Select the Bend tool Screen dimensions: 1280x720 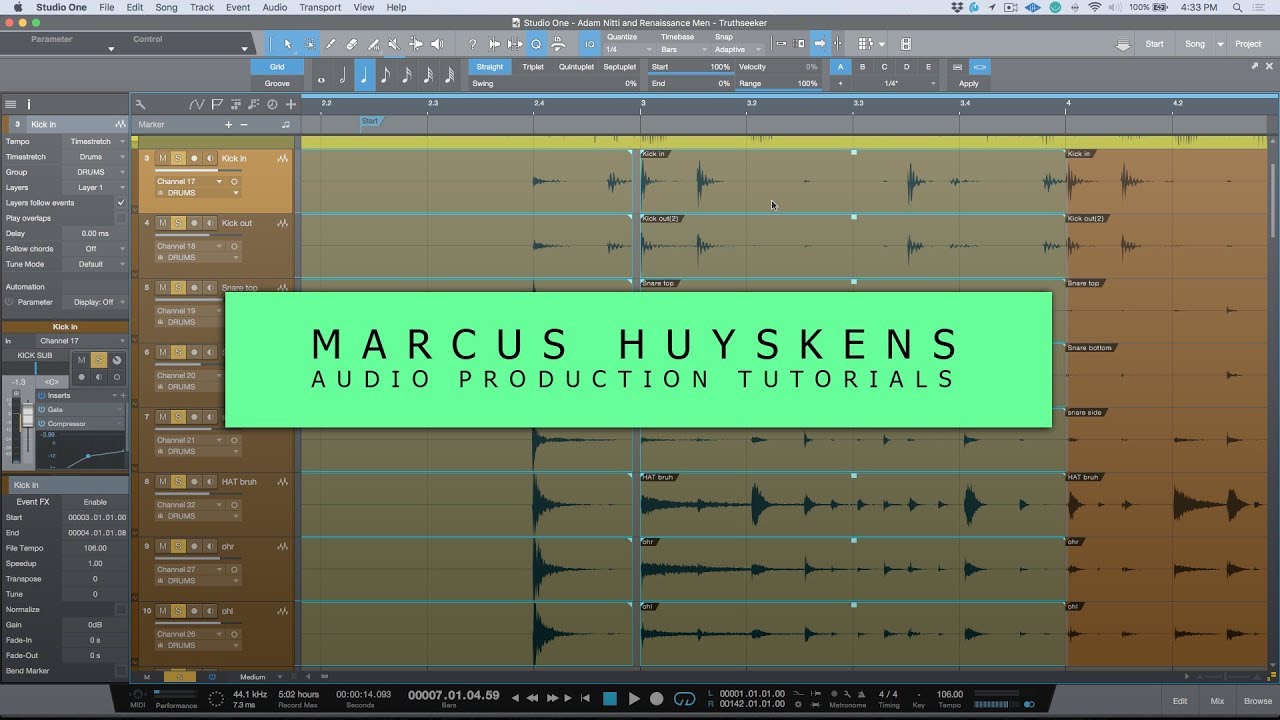pyautogui.click(x=415, y=44)
